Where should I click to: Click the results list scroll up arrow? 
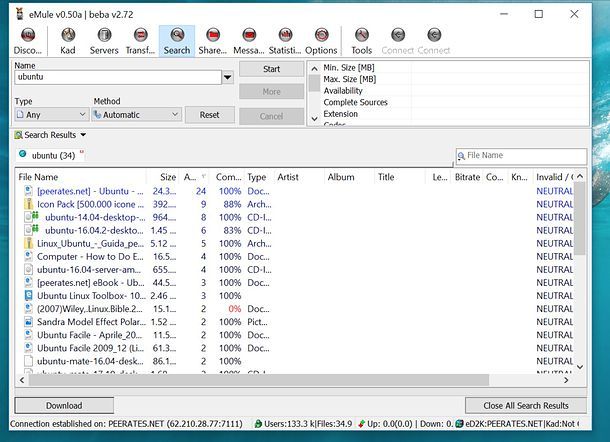(580, 177)
